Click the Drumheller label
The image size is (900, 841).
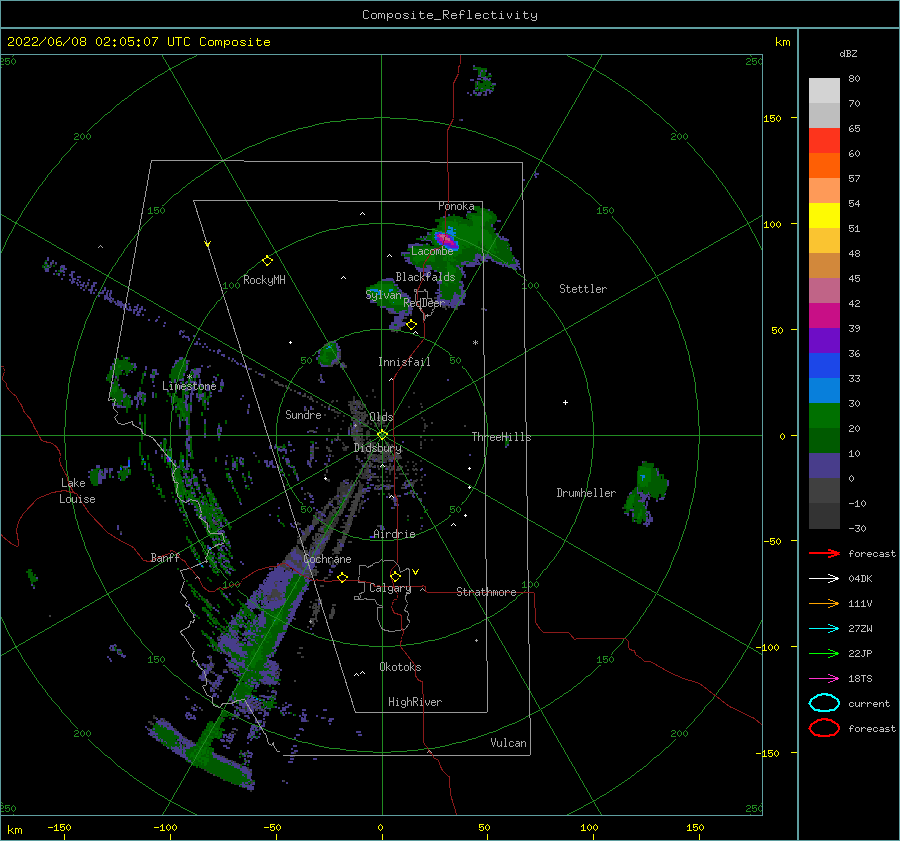(586, 493)
